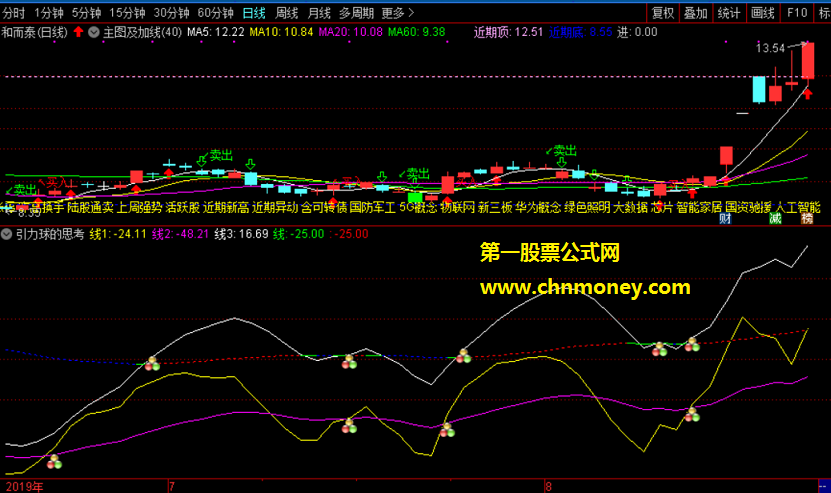Switch to the 1分钟 period tab

click(x=49, y=13)
